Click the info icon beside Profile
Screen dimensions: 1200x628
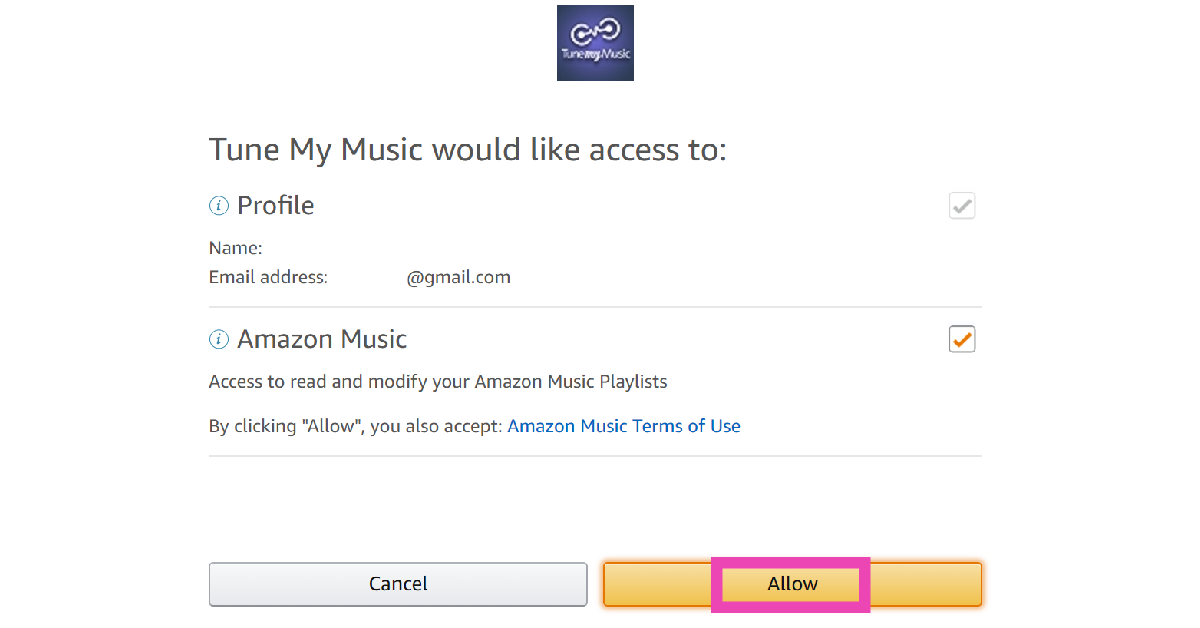click(218, 206)
